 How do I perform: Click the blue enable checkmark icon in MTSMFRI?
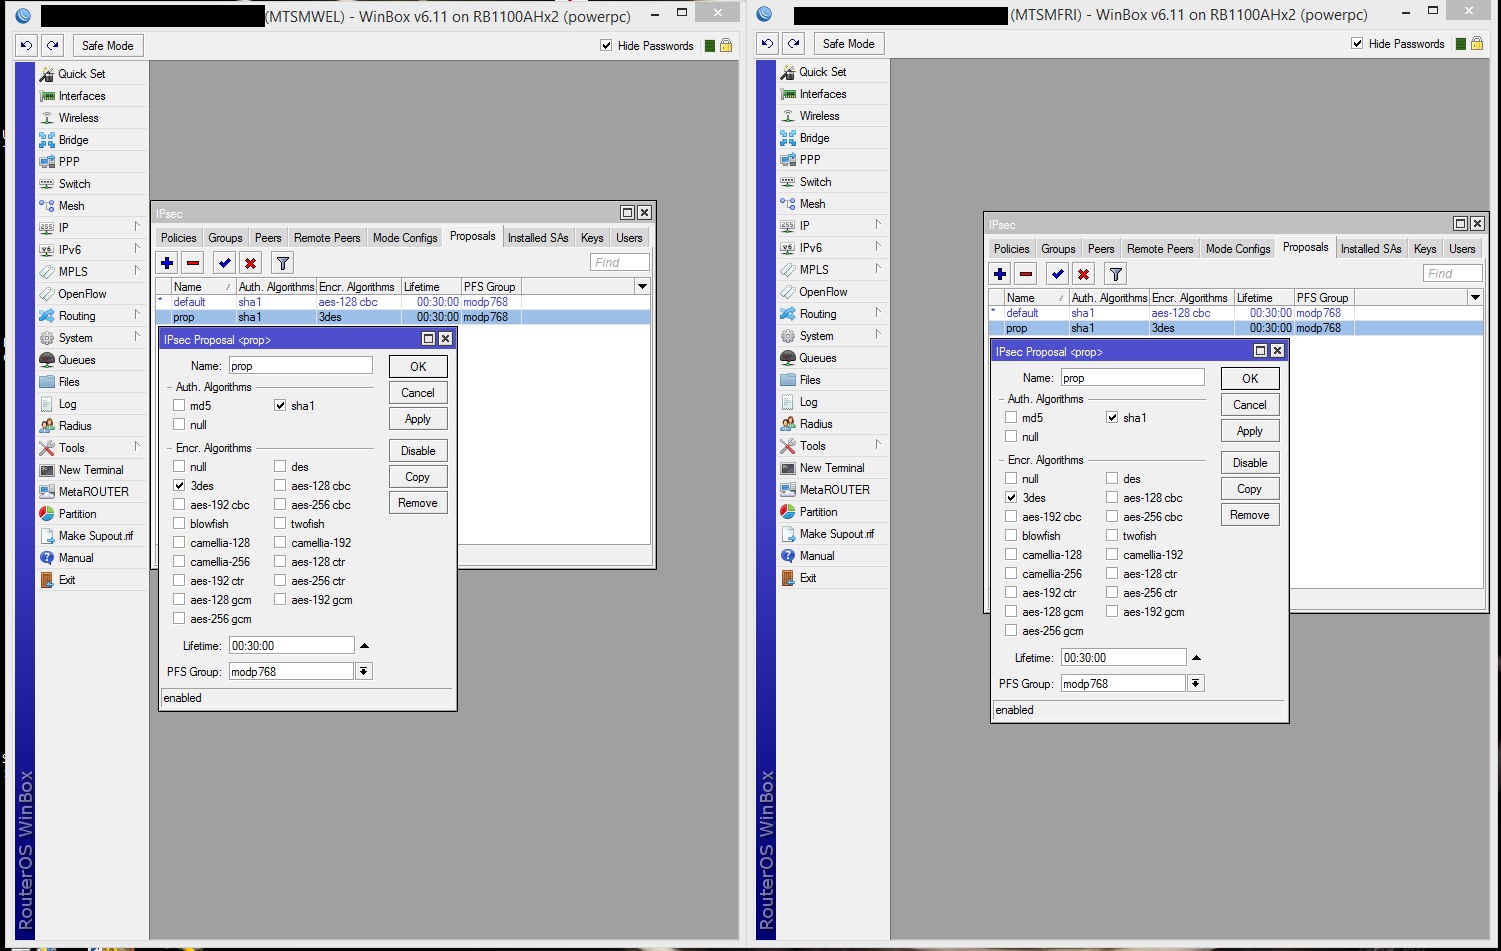click(1058, 274)
